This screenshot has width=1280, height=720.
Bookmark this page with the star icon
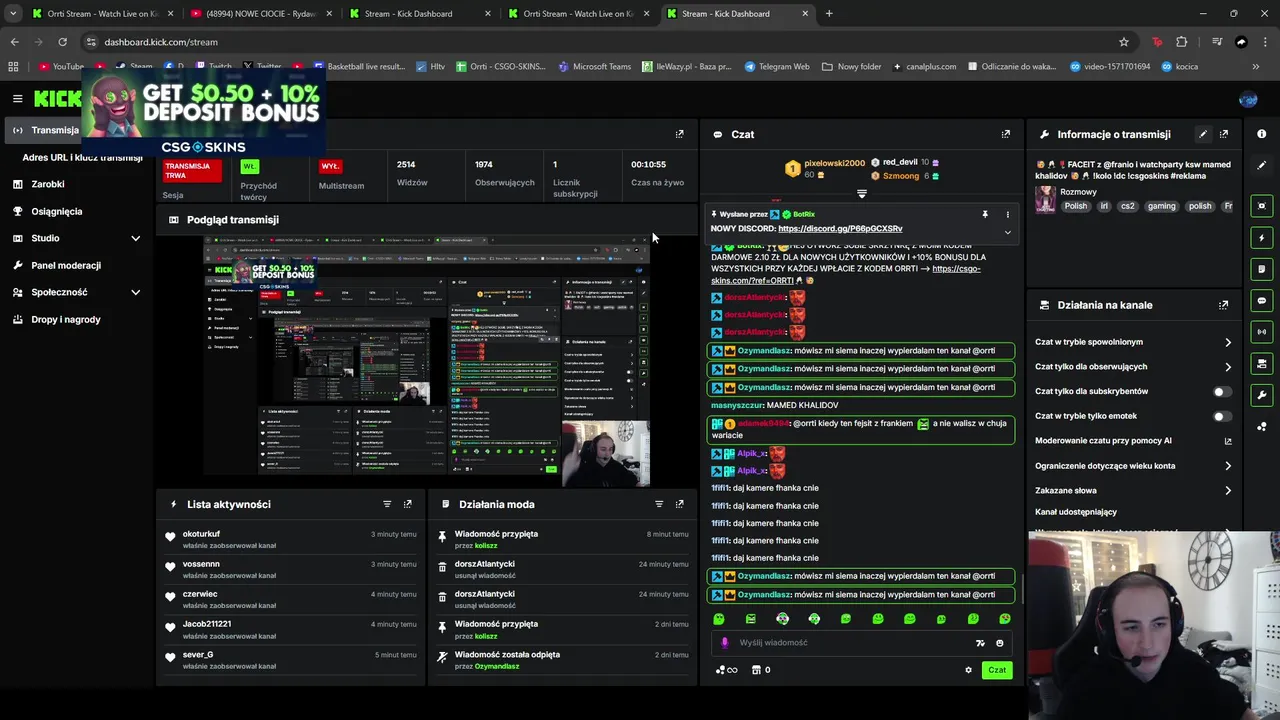[1124, 42]
